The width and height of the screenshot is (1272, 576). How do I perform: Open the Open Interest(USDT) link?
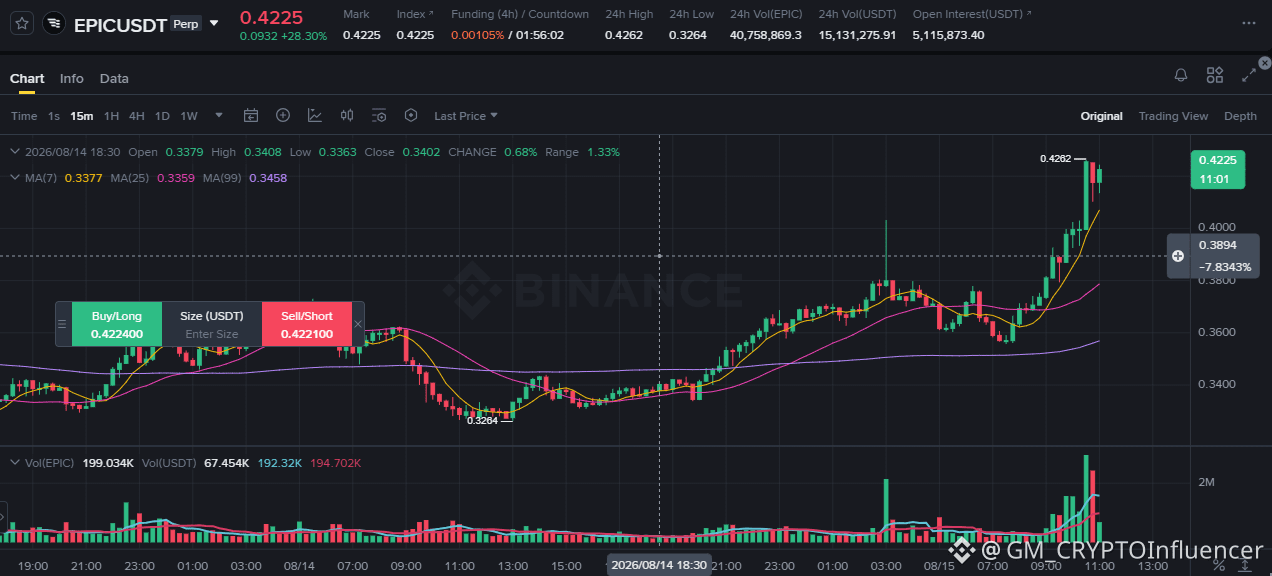972,14
